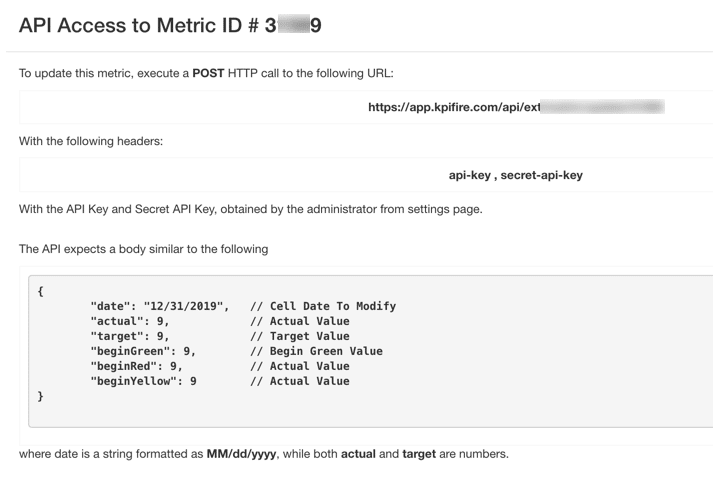The height and width of the screenshot is (488, 713).
Task: Click the kpifire API URL text
Action: 455,107
